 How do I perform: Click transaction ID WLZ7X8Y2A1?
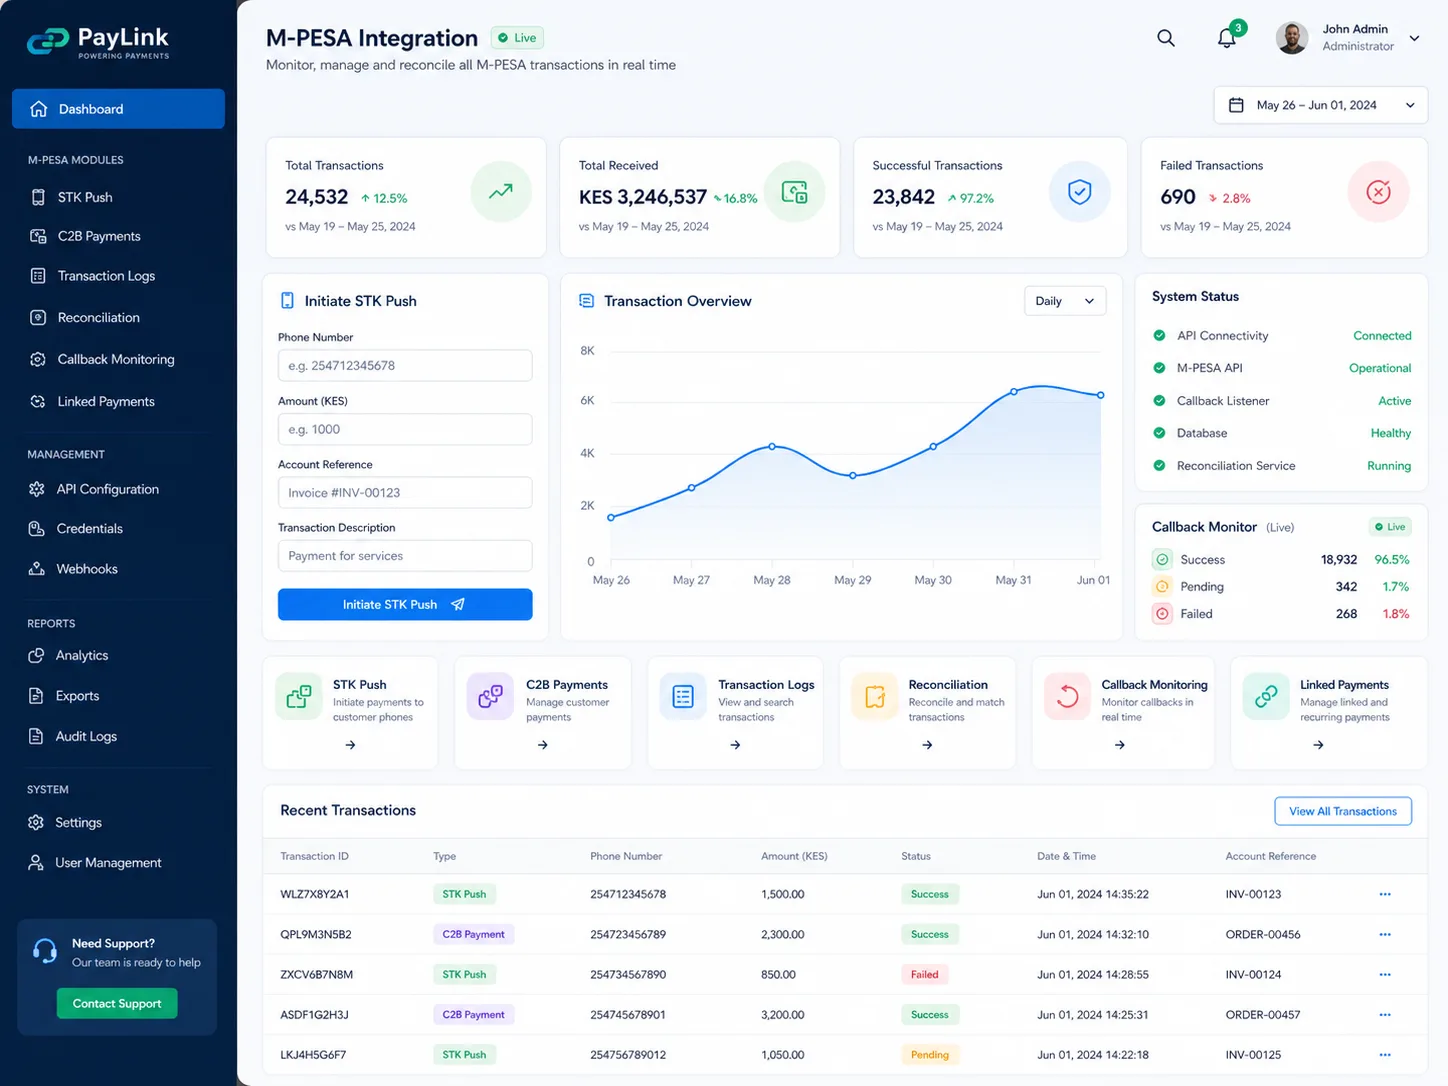click(x=314, y=894)
